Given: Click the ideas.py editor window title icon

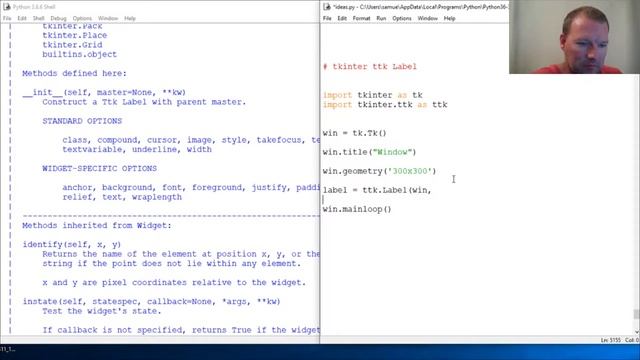Looking at the screenshot, I should (327, 7).
